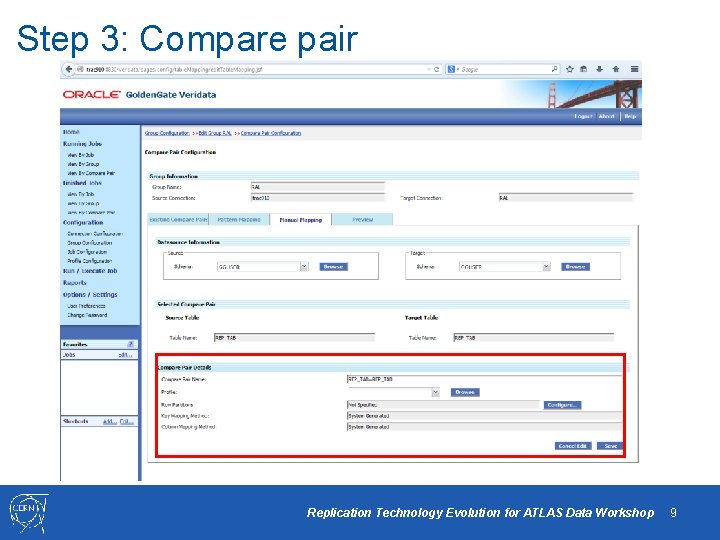Open Change Password in sidebar

coord(87,315)
